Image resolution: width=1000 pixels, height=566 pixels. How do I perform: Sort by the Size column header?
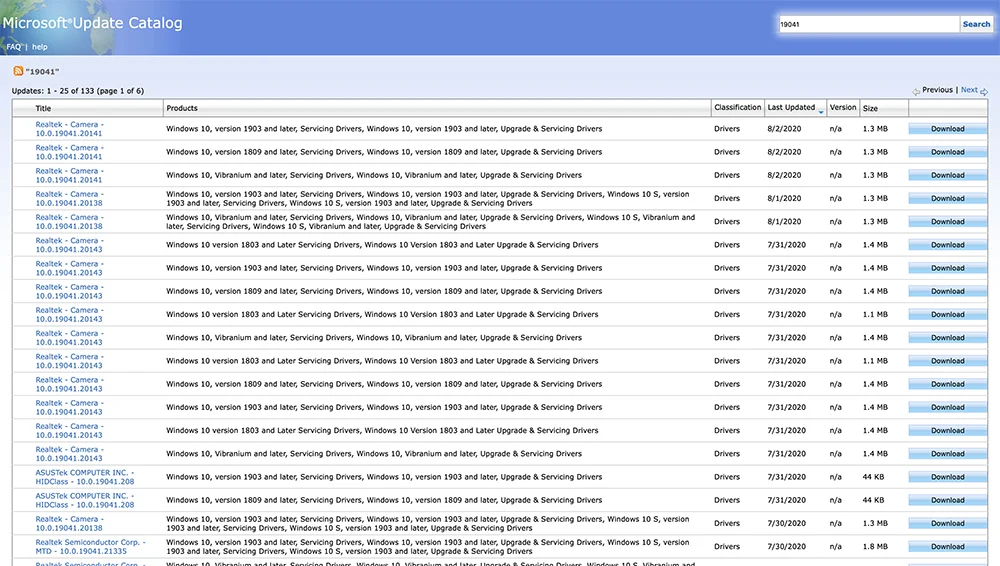pyautogui.click(x=870, y=108)
